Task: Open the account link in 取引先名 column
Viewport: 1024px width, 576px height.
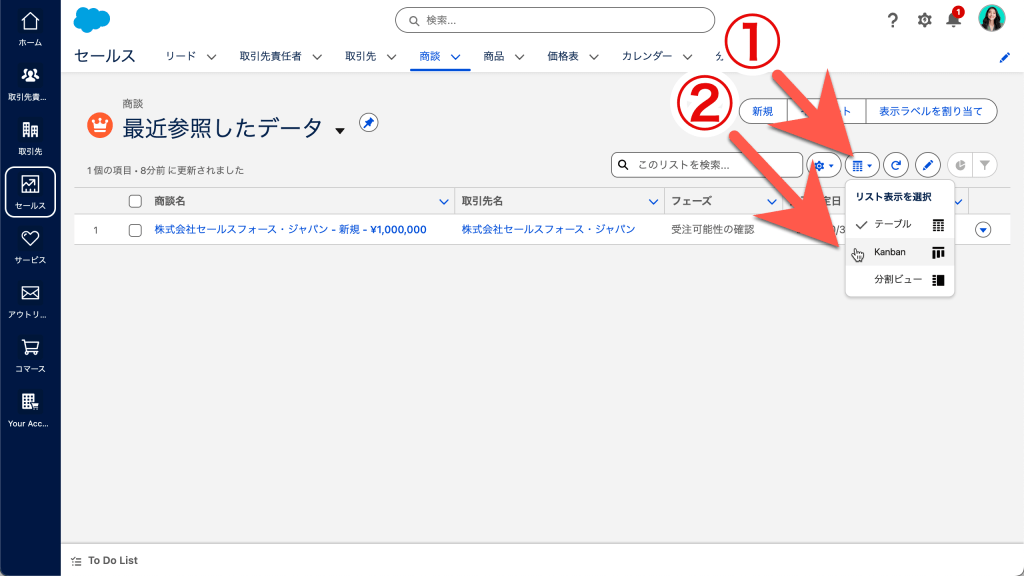Action: point(548,229)
